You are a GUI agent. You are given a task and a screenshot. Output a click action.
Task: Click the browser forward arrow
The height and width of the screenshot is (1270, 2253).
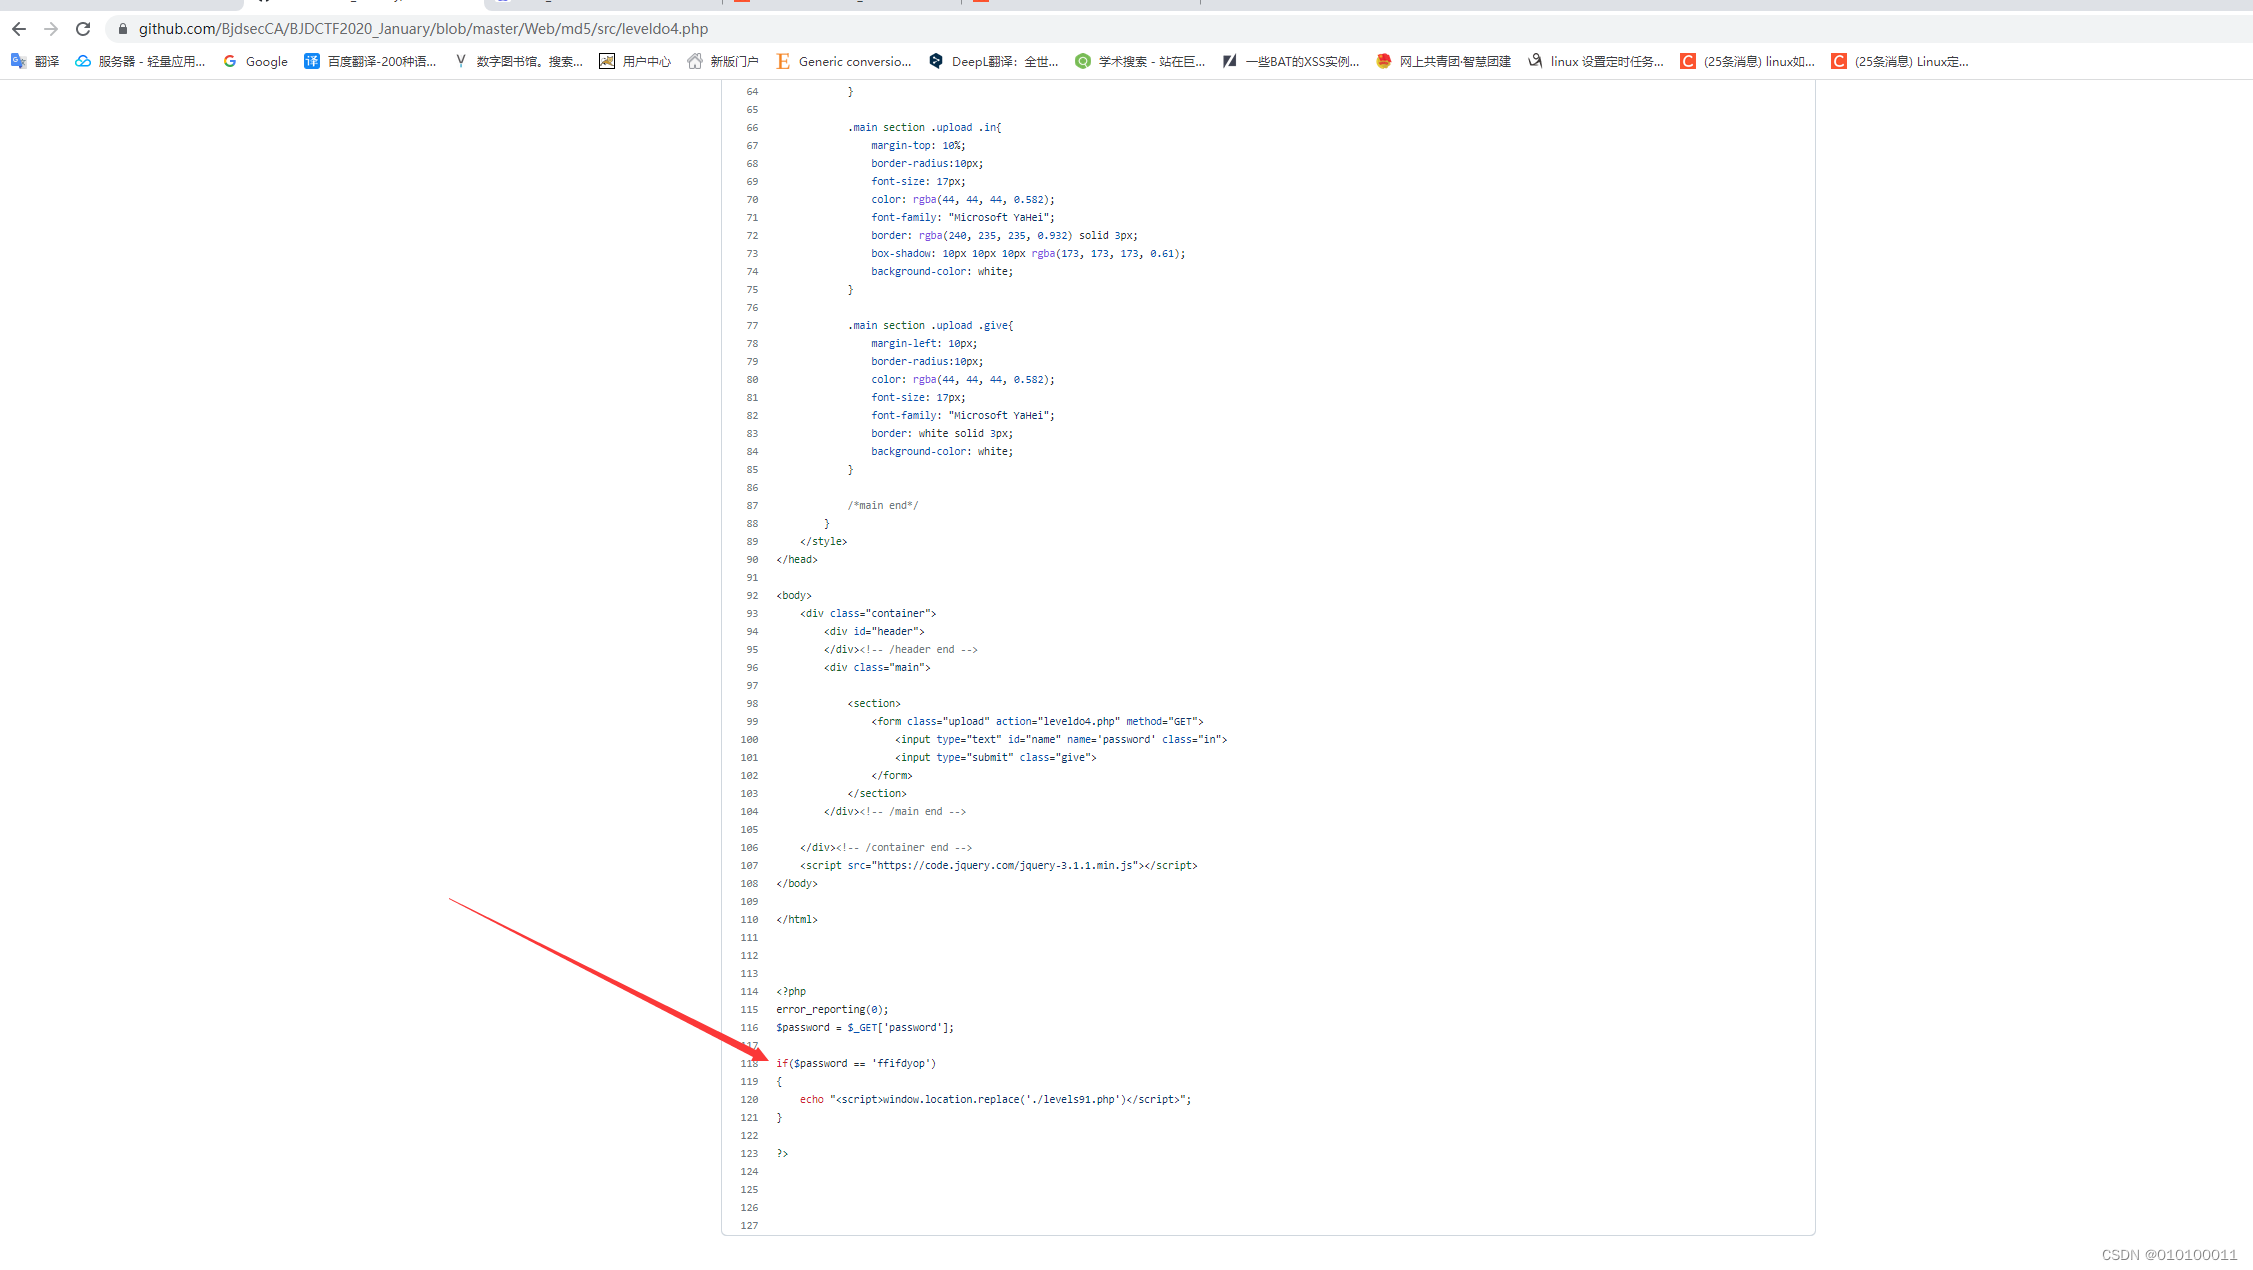click(x=51, y=29)
